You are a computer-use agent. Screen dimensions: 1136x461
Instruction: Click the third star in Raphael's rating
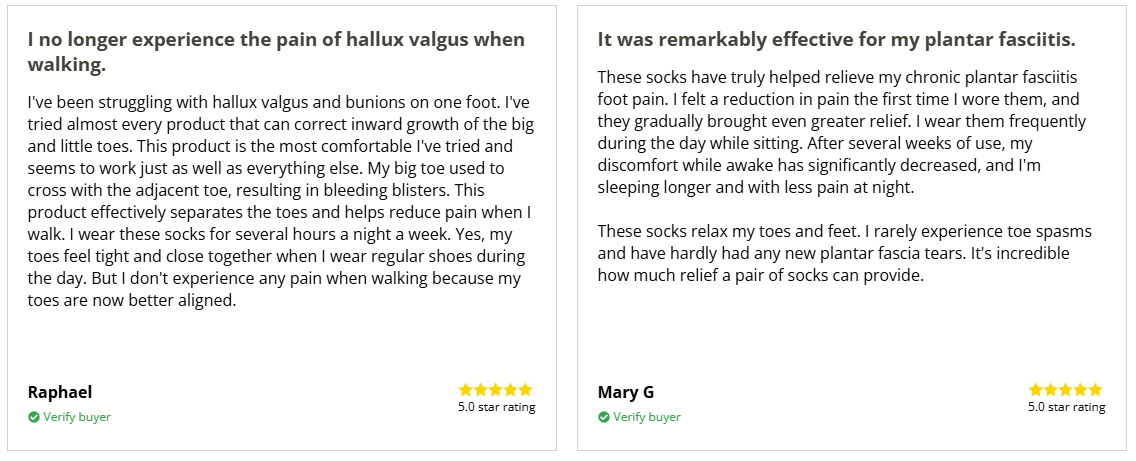click(496, 390)
